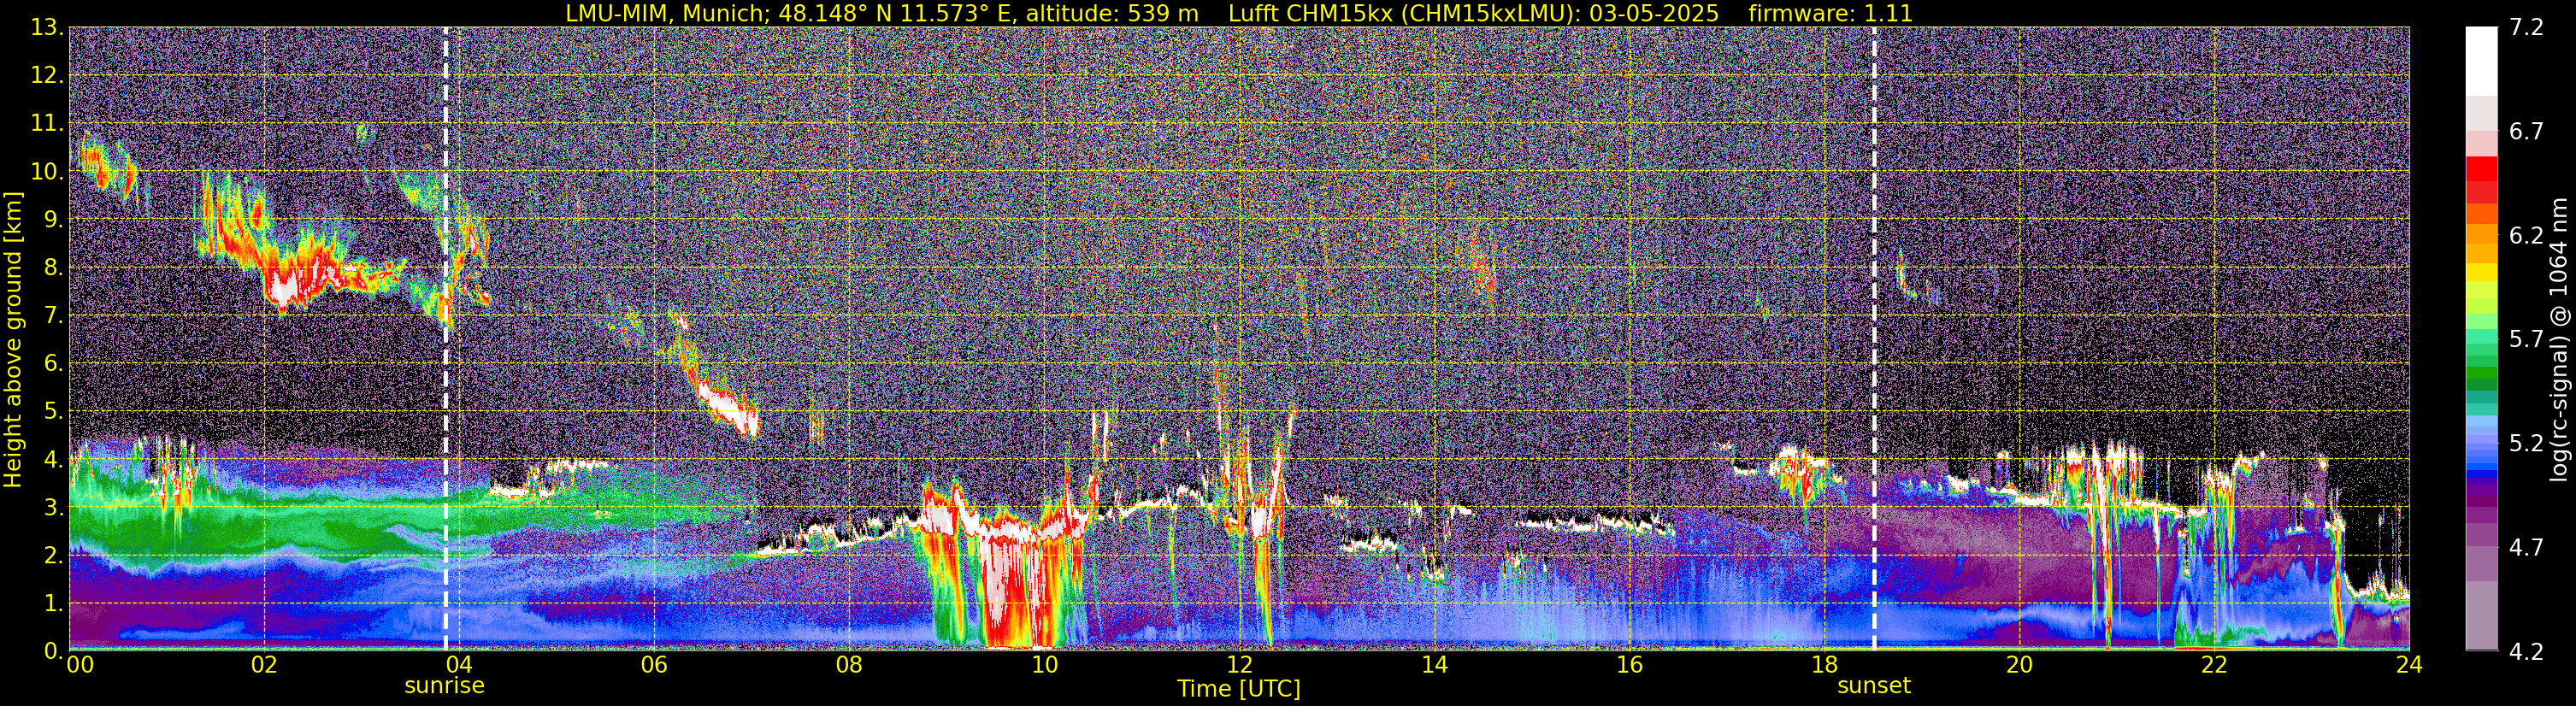
Task: Click the yellow segment of the colorbar
Action: pyautogui.click(x=2481, y=272)
